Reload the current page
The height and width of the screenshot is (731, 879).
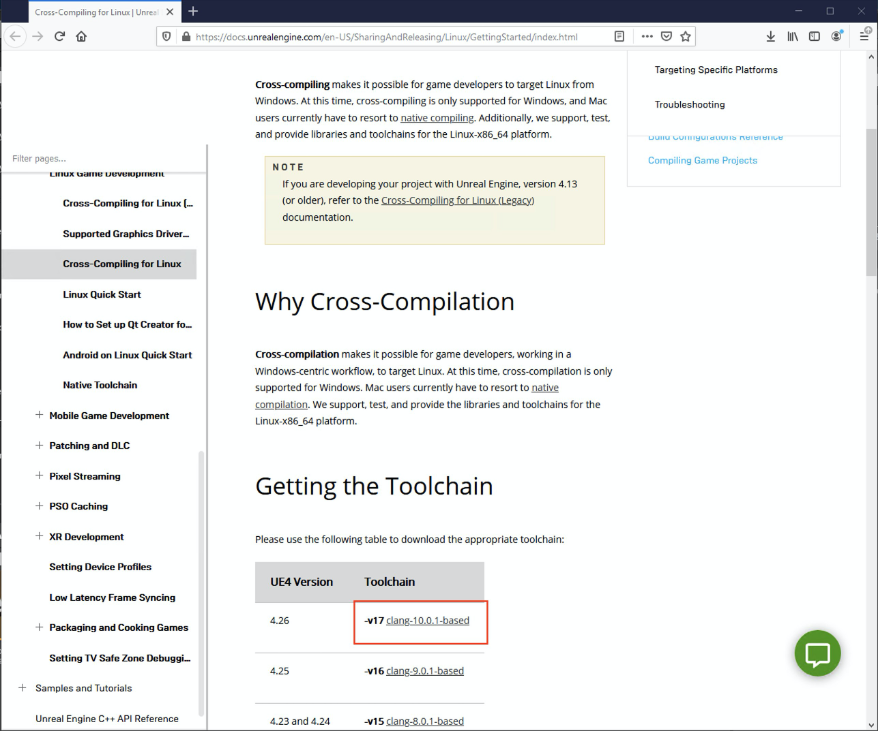point(60,34)
